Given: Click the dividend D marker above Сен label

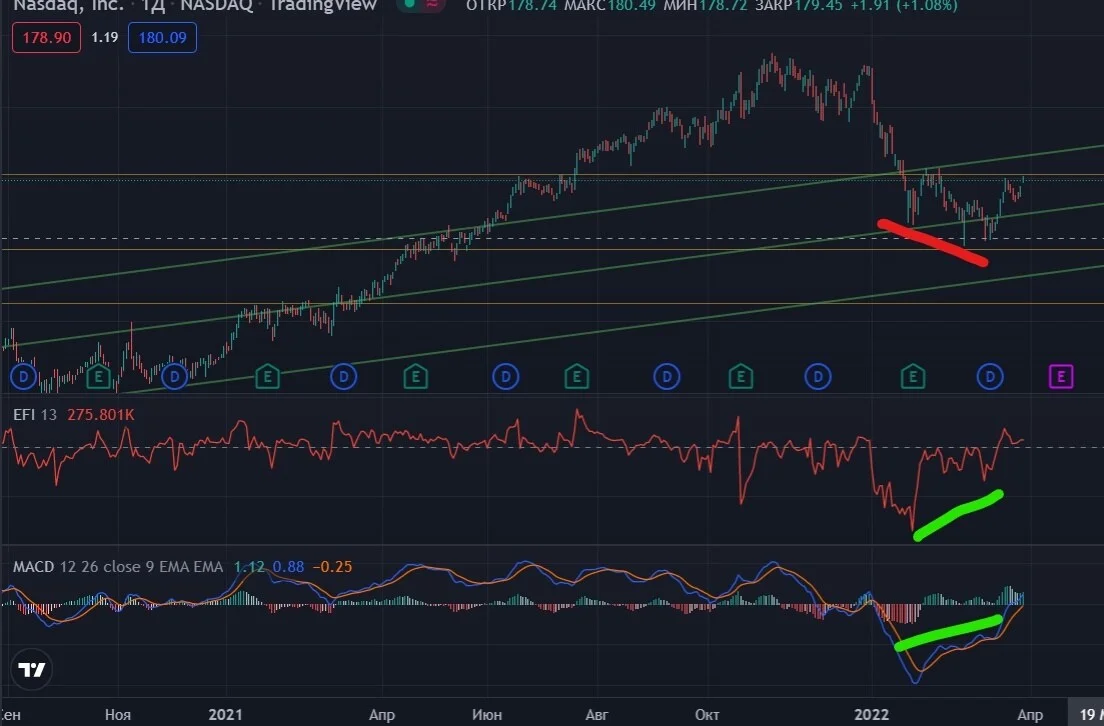Looking at the screenshot, I should 23,377.
